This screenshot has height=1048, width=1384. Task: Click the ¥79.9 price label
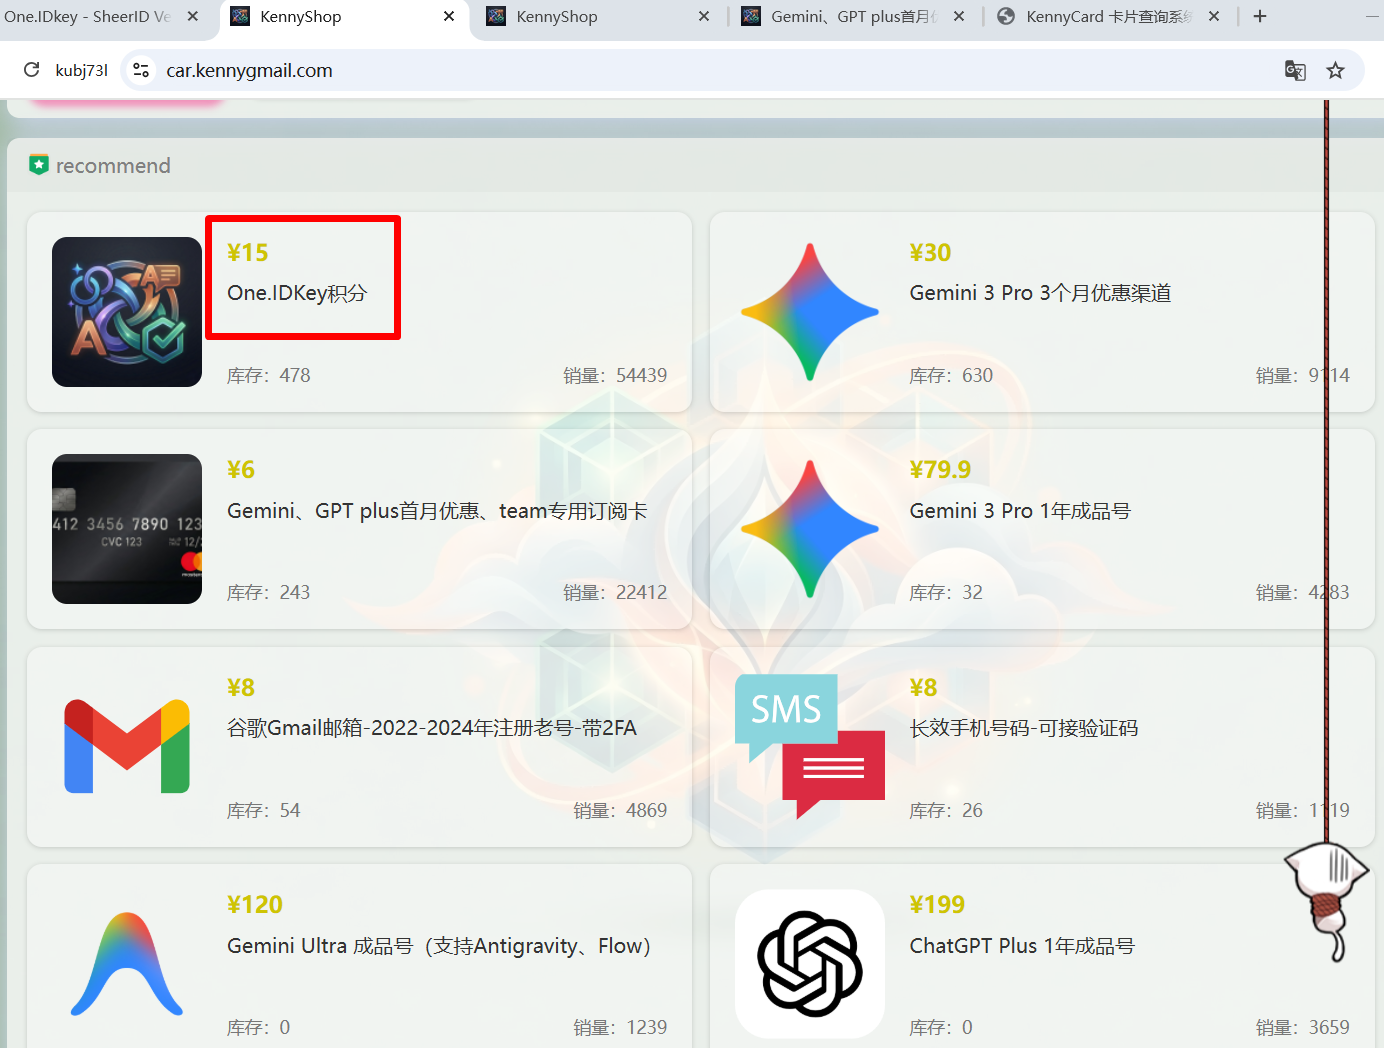940,470
